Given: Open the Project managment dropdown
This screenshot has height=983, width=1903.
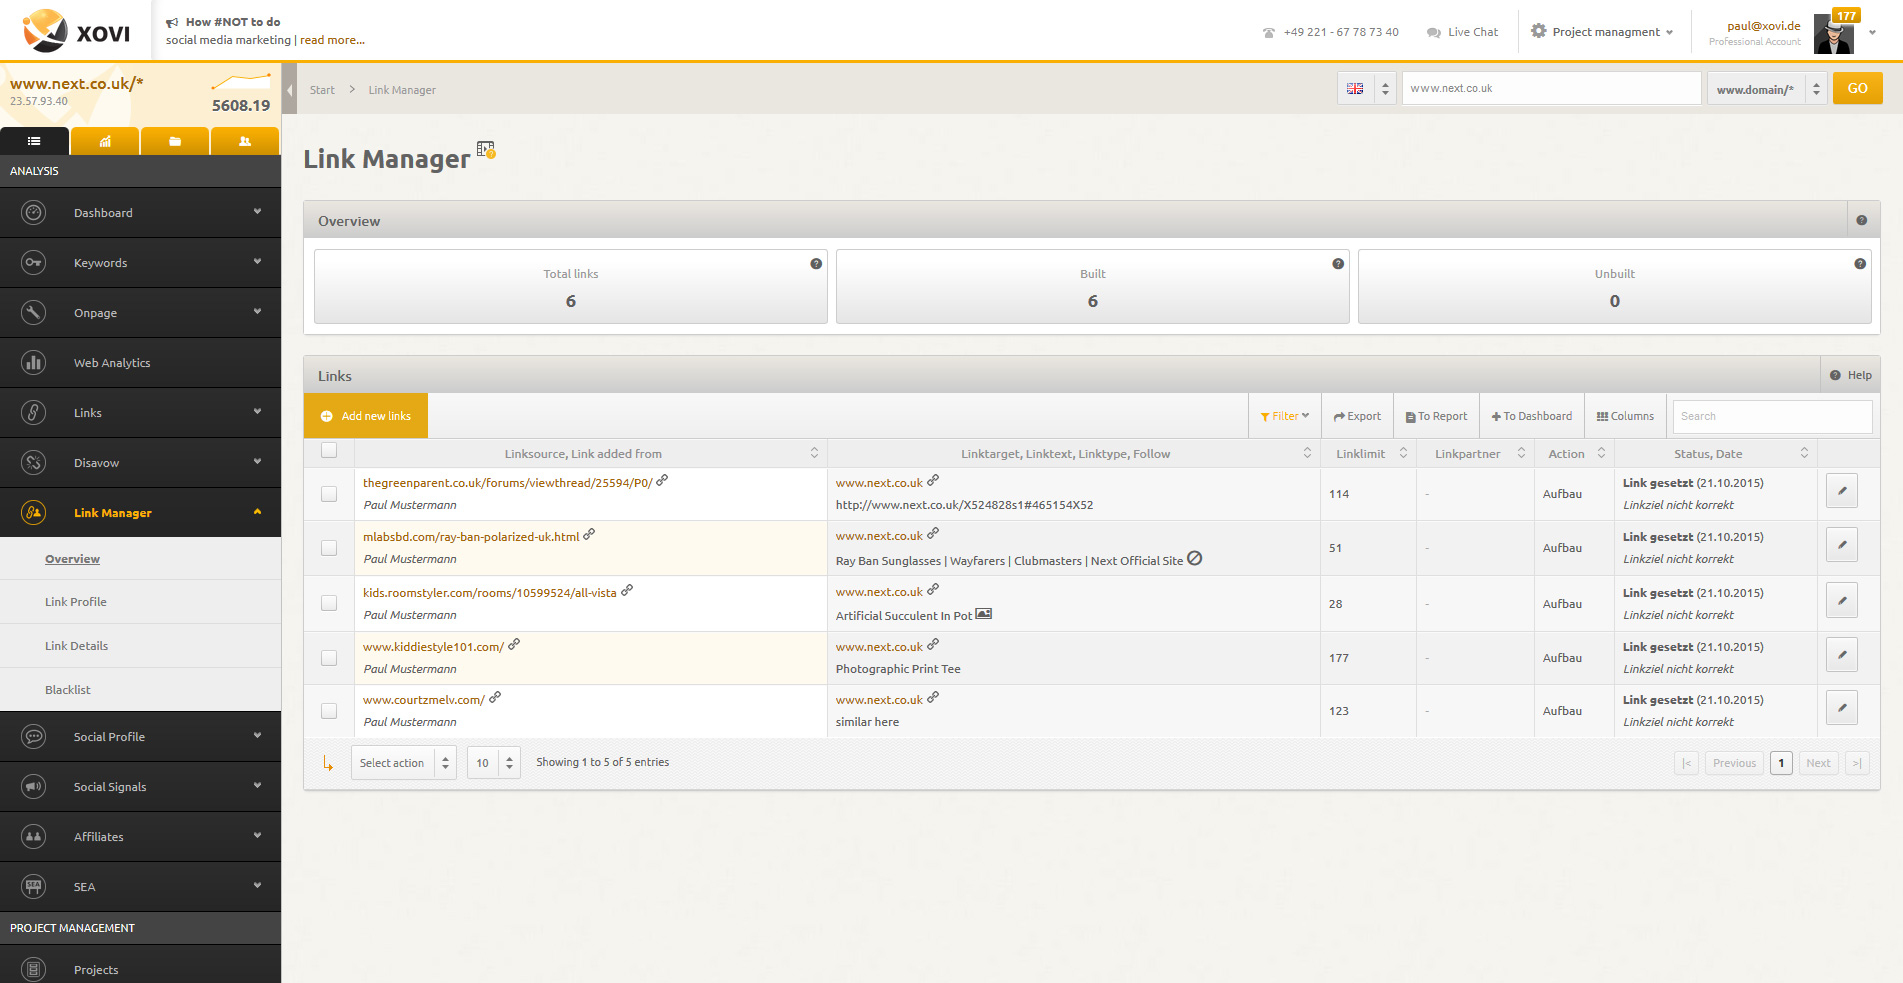Looking at the screenshot, I should click(1602, 32).
